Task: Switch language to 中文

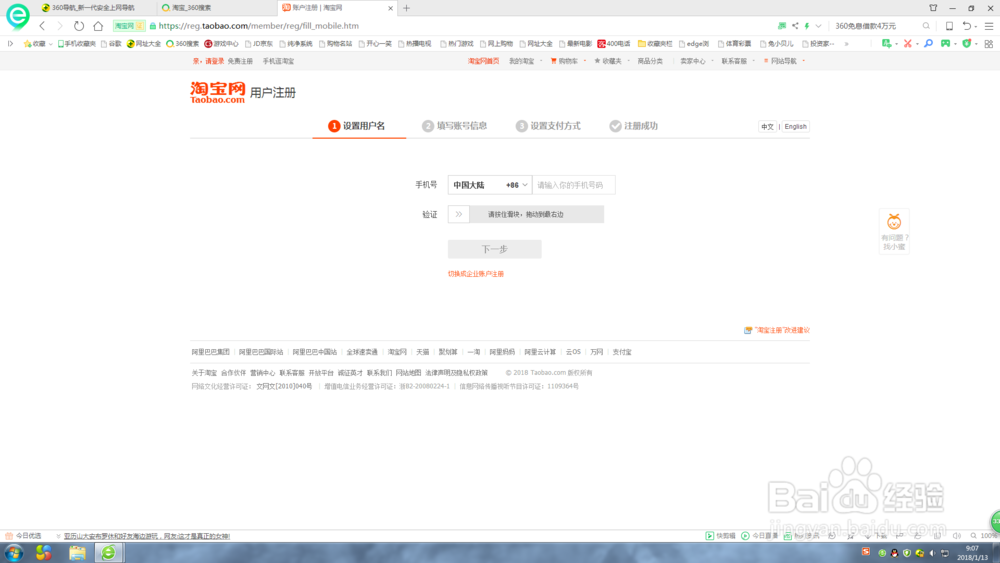Action: click(x=767, y=127)
